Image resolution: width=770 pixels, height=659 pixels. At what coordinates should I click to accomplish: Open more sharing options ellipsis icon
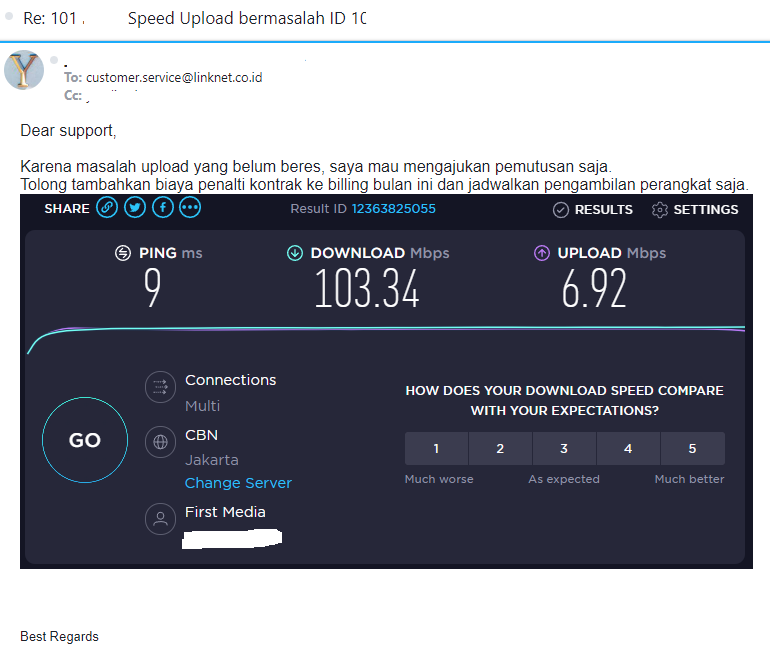tap(190, 208)
